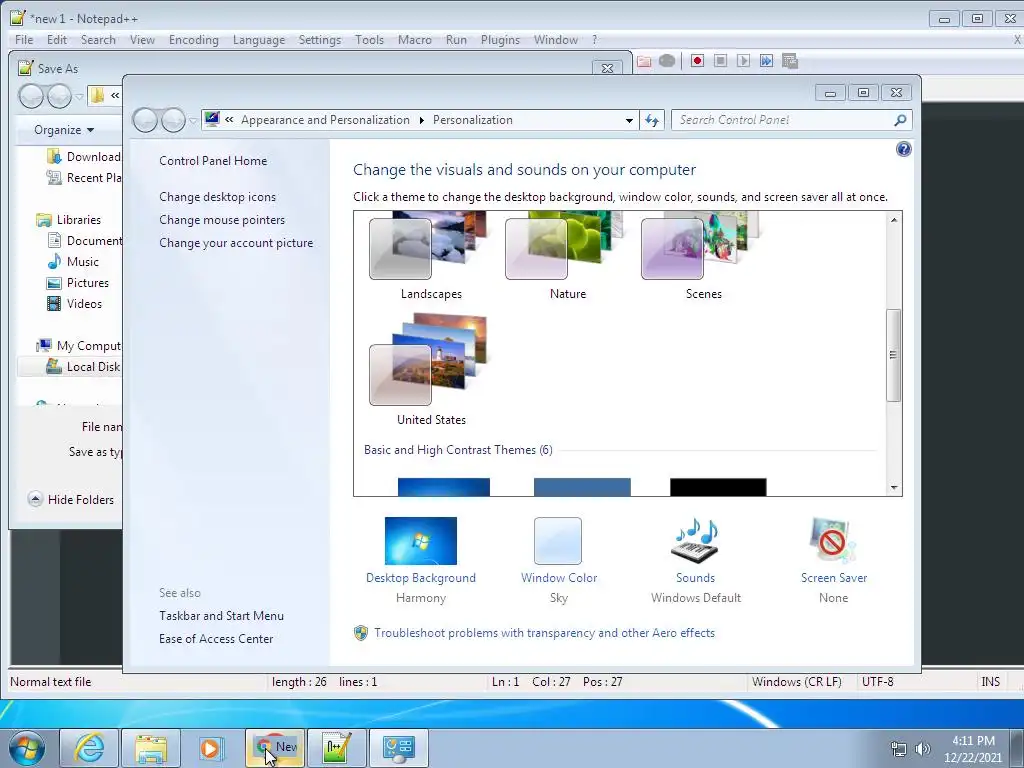
Task: Open Taskbar and Start Menu link
Action: coord(221,616)
